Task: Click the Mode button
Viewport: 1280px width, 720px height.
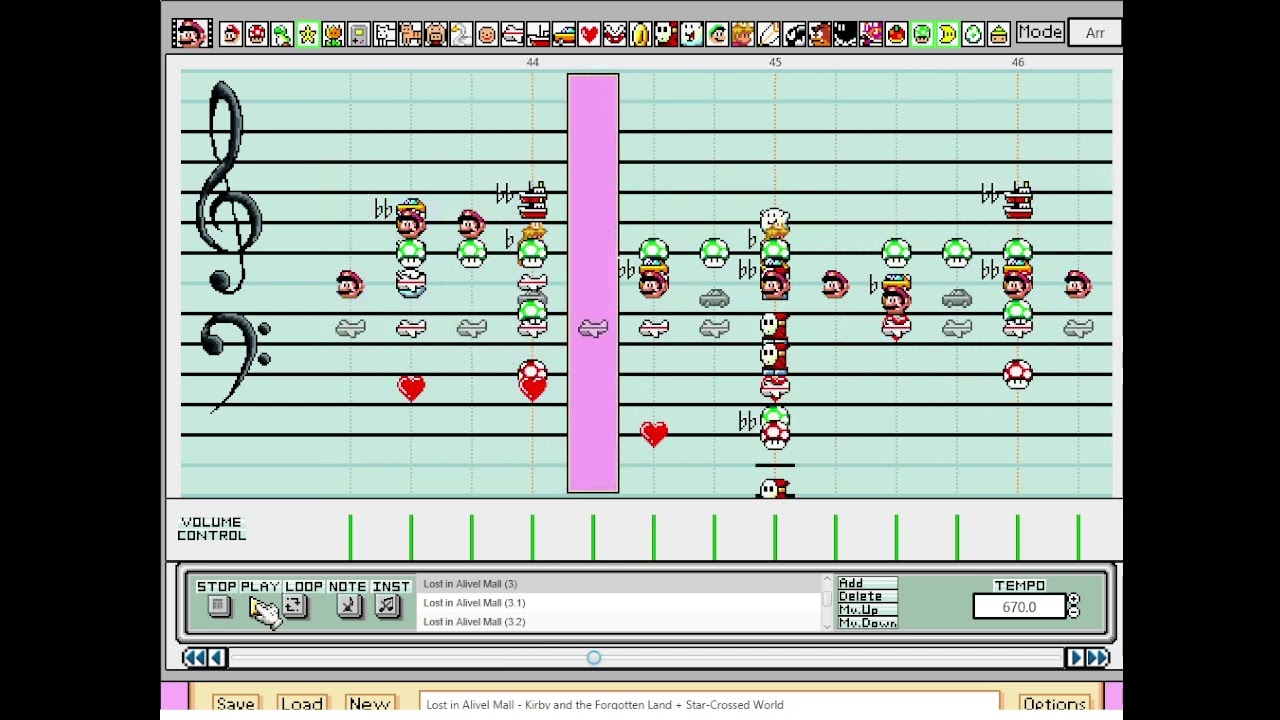Action: (x=1040, y=32)
